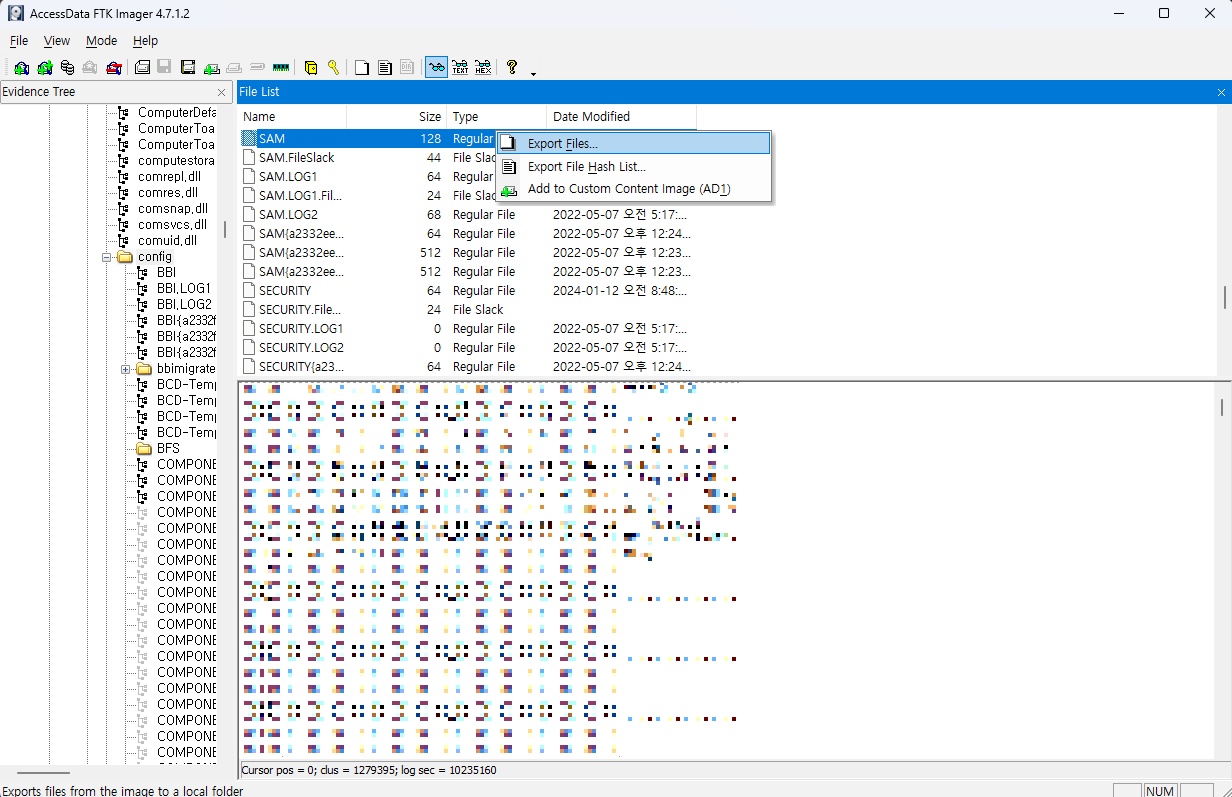Toggle automatic file type view mode glasses
Viewport: 1232px width, 797px height.
[436, 67]
